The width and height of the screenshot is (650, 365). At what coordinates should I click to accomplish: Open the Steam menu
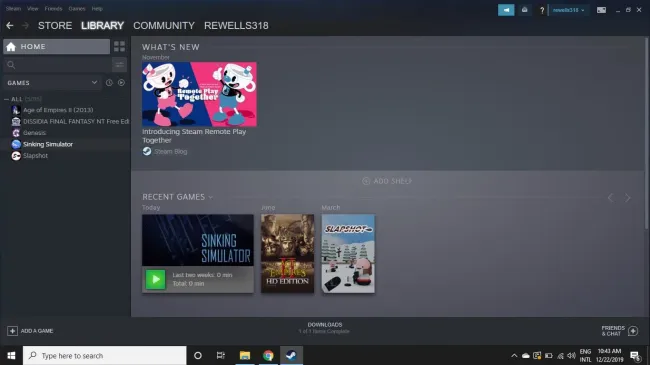point(13,8)
